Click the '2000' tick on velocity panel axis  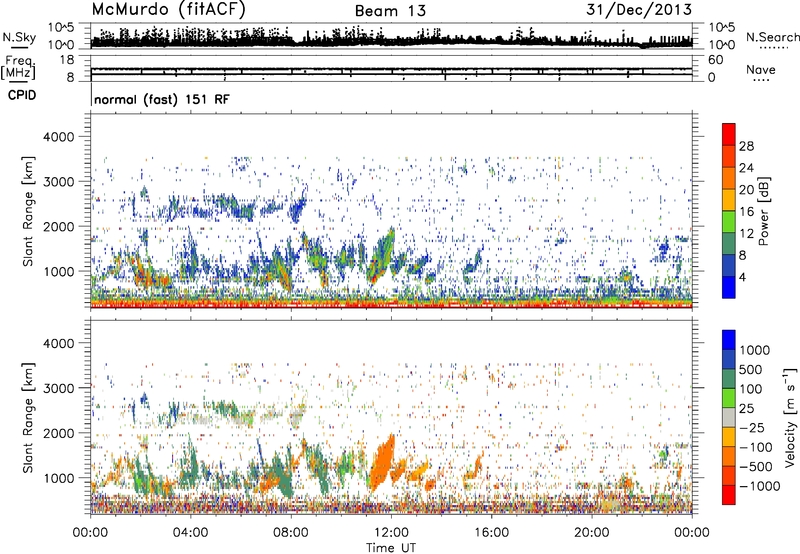click(x=61, y=433)
